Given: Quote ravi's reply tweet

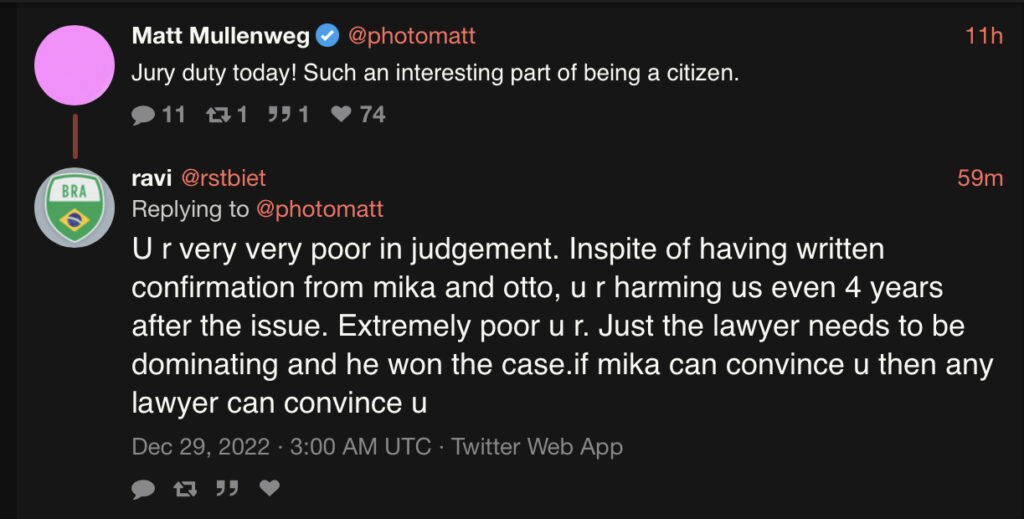Looking at the screenshot, I should pyautogui.click(x=228, y=488).
